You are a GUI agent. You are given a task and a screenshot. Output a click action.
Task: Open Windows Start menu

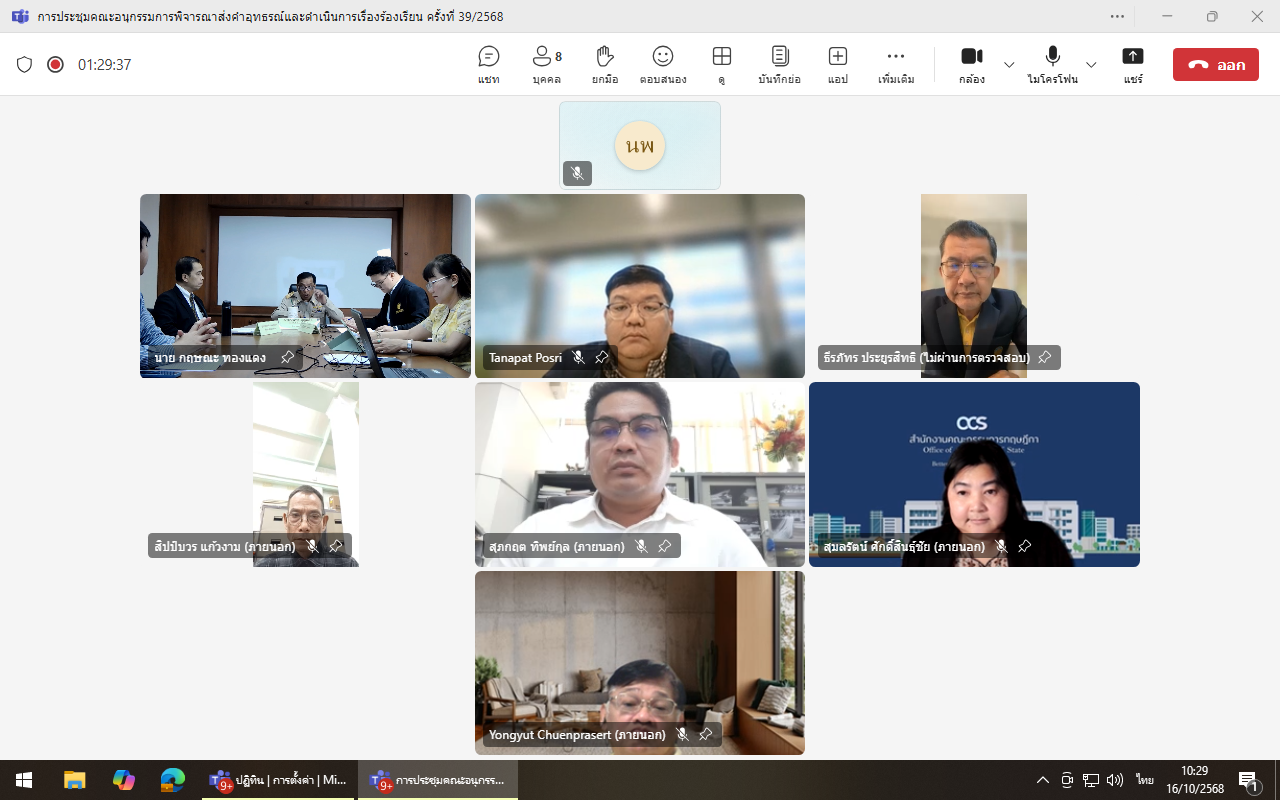click(24, 780)
